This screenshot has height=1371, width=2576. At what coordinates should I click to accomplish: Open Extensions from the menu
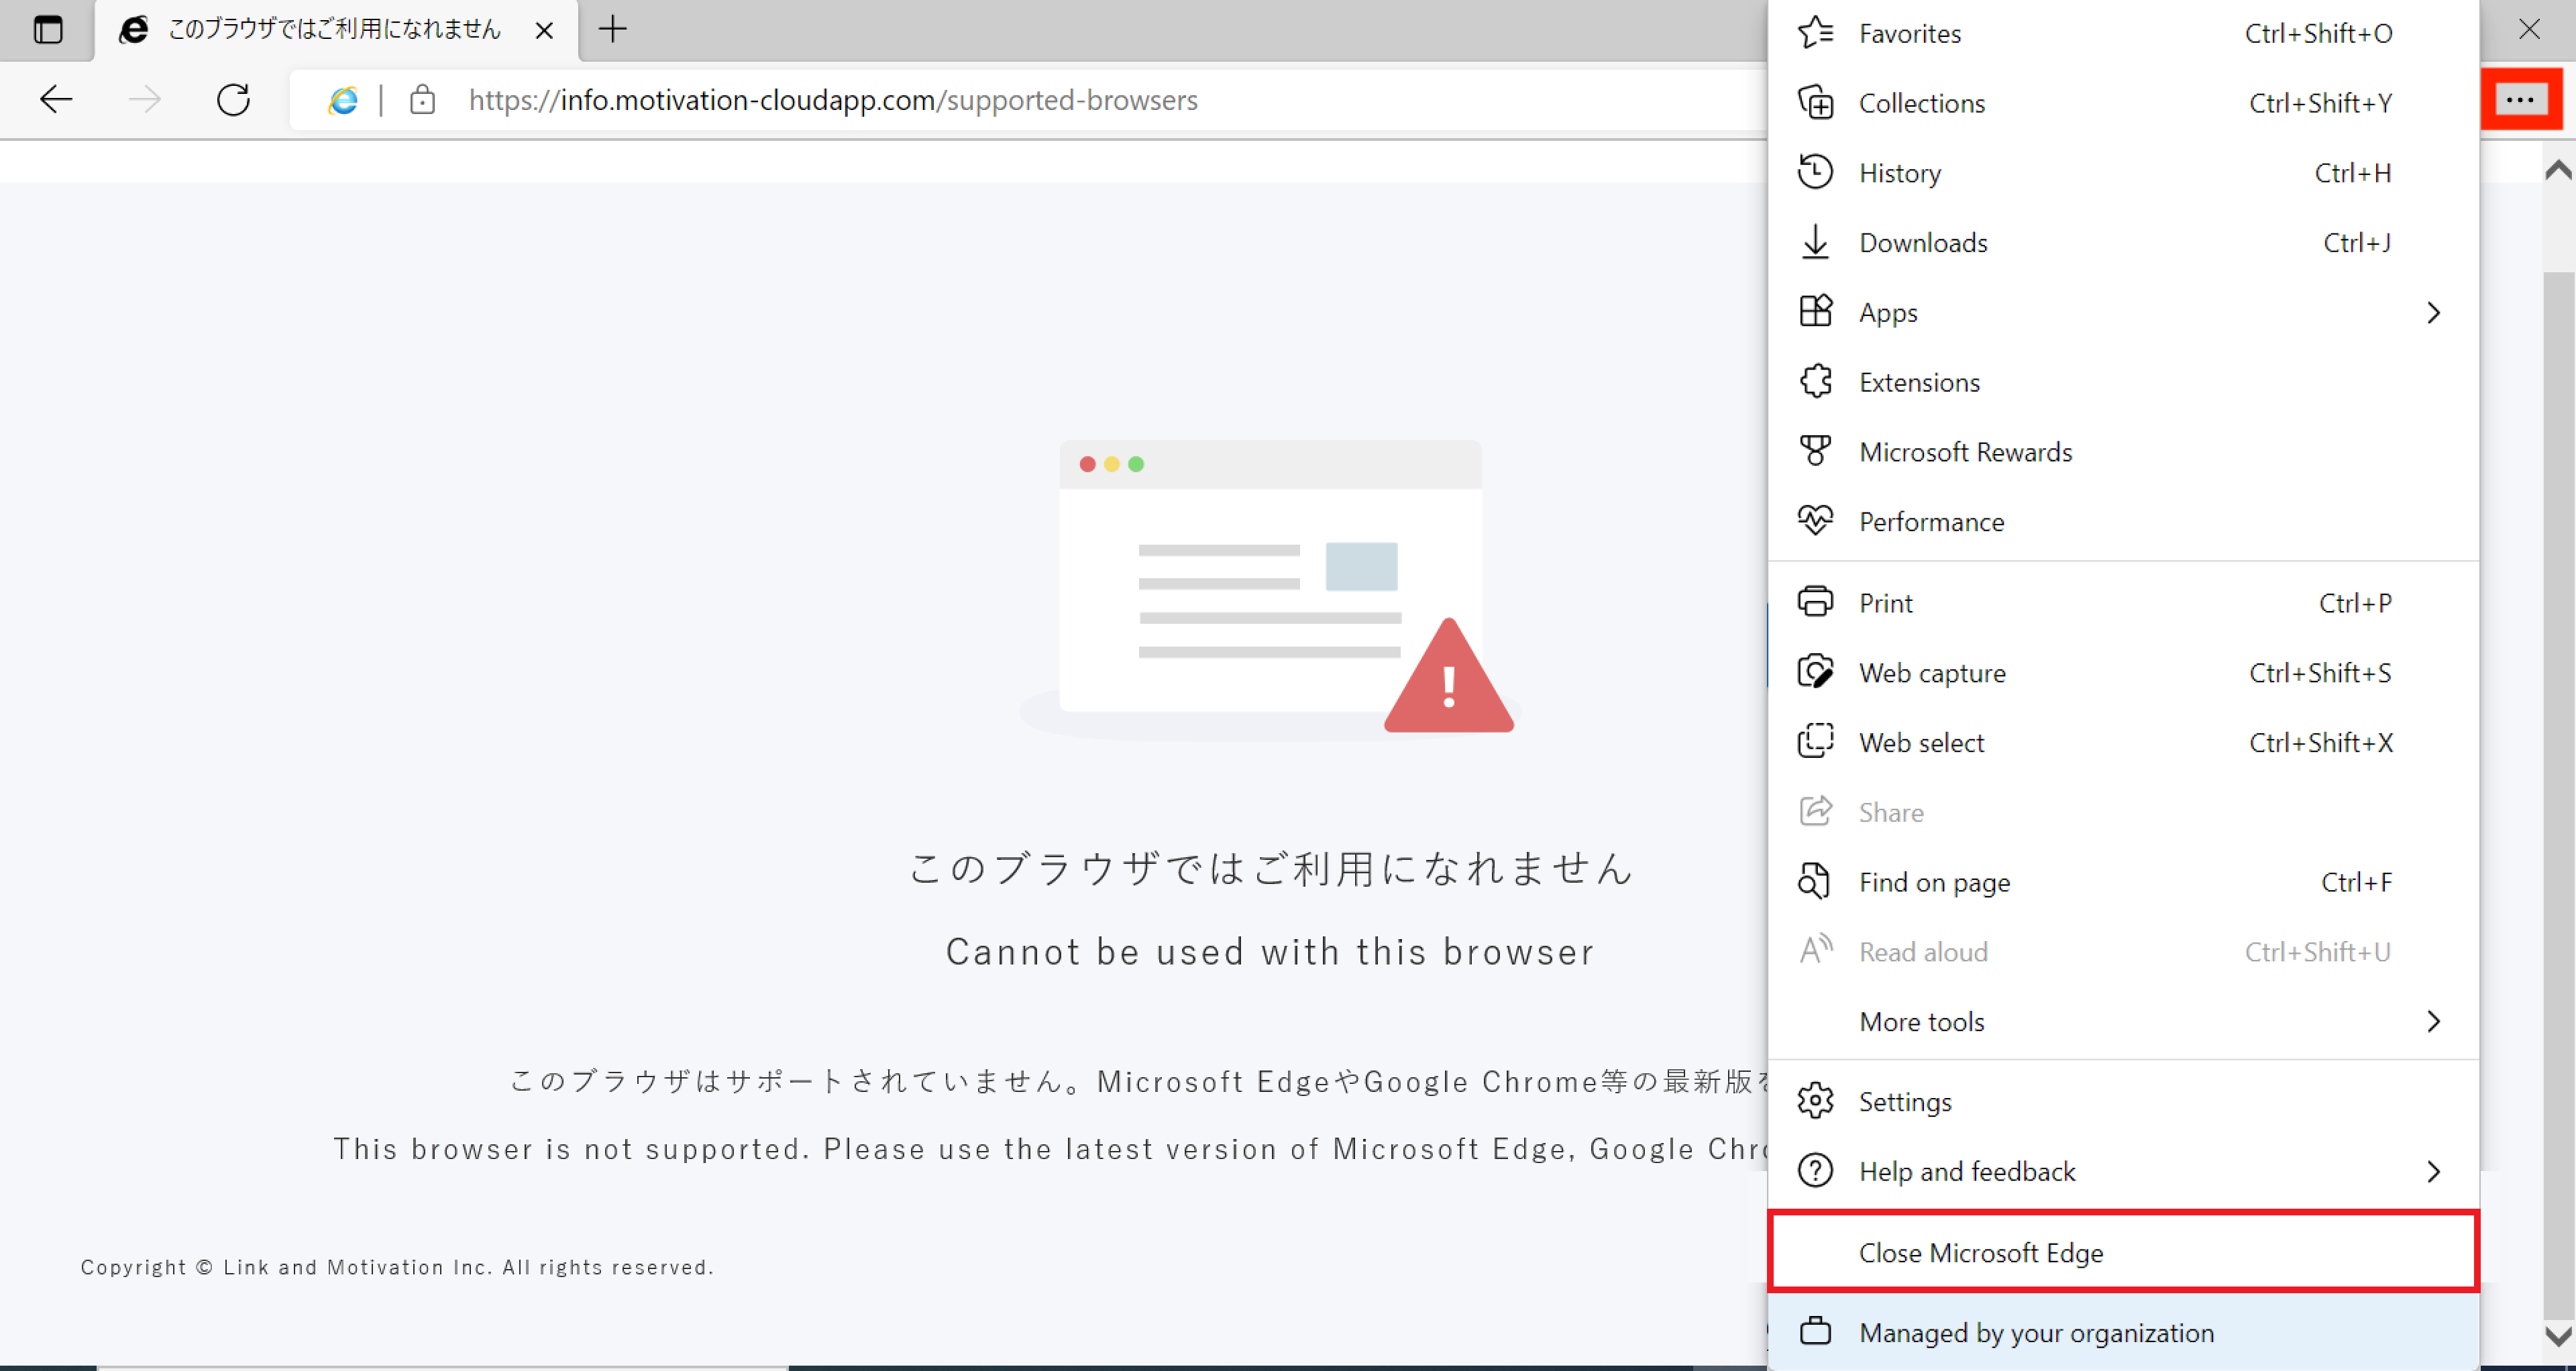1918,382
